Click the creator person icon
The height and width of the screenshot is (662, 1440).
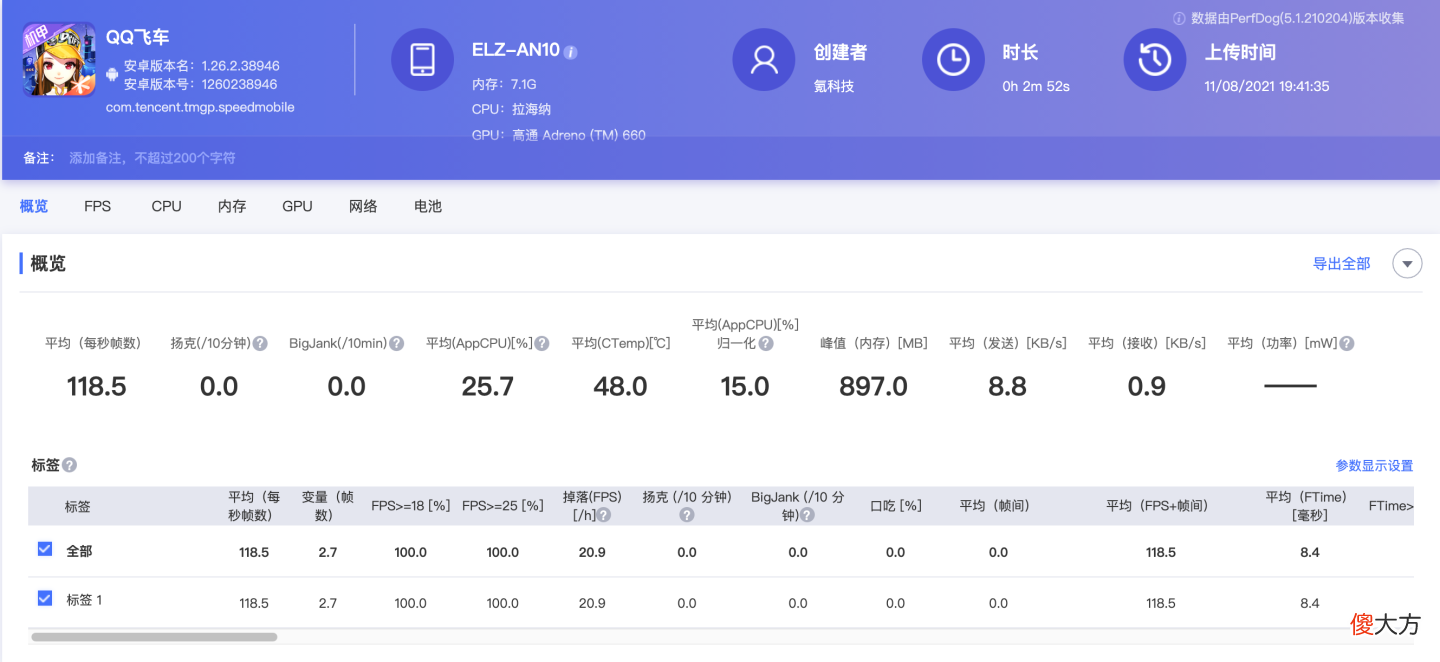[764, 60]
